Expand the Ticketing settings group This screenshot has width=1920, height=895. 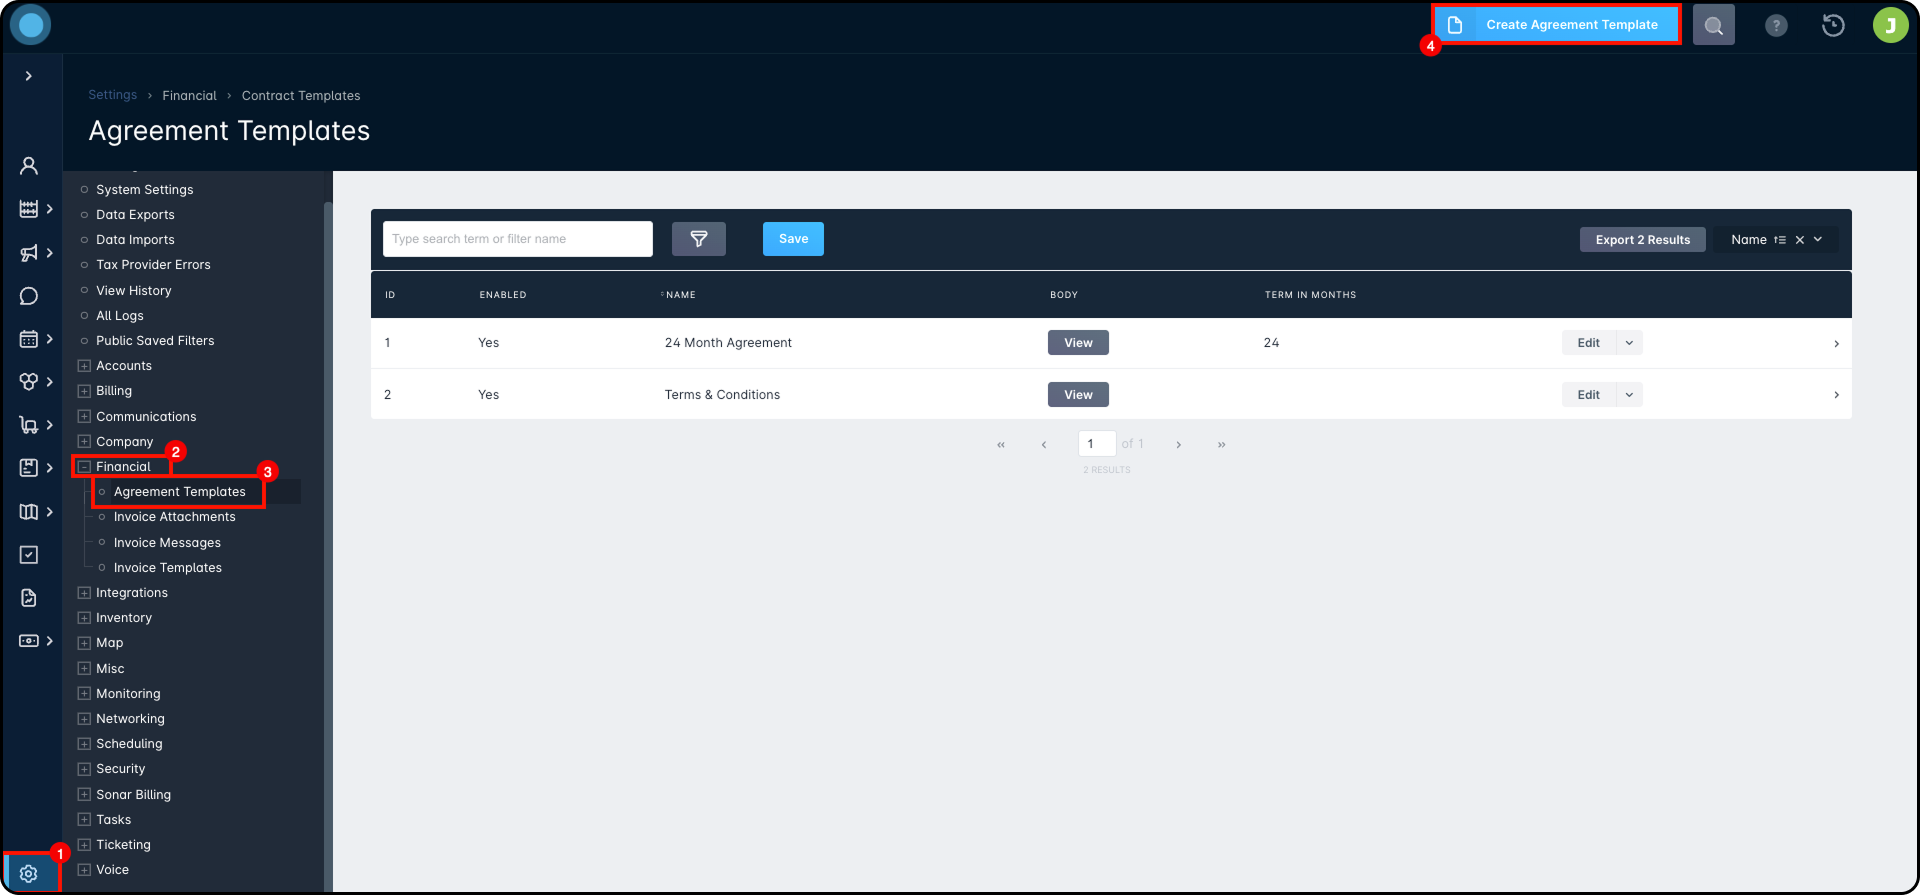click(x=84, y=845)
